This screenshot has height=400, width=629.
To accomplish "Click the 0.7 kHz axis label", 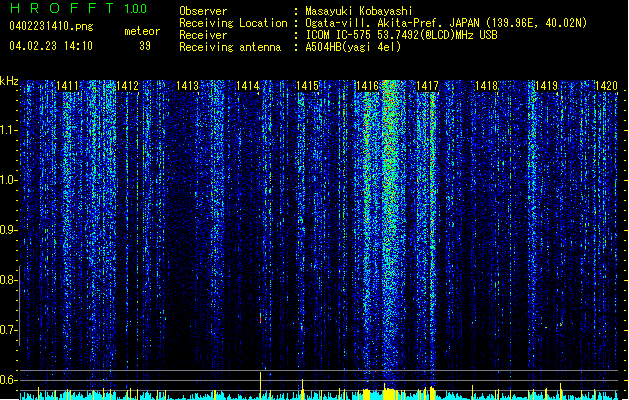I will 8,330.
